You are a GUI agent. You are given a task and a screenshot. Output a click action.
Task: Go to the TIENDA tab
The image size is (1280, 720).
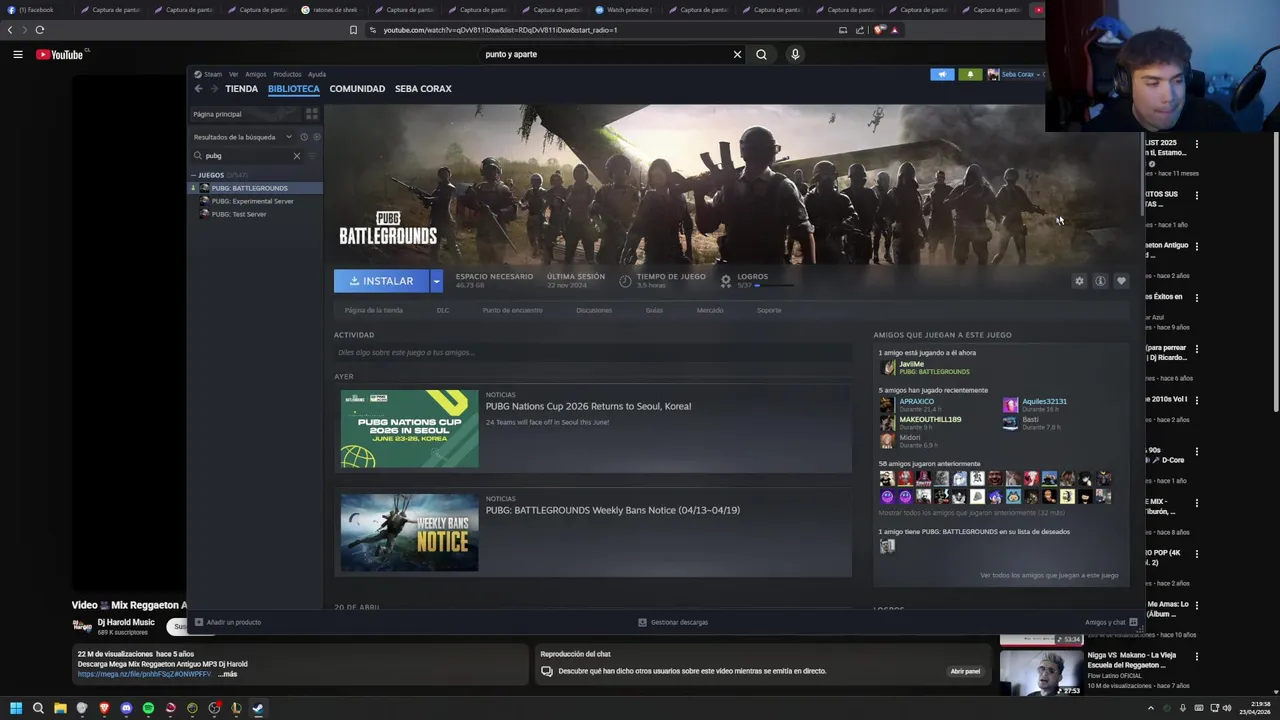click(241, 89)
